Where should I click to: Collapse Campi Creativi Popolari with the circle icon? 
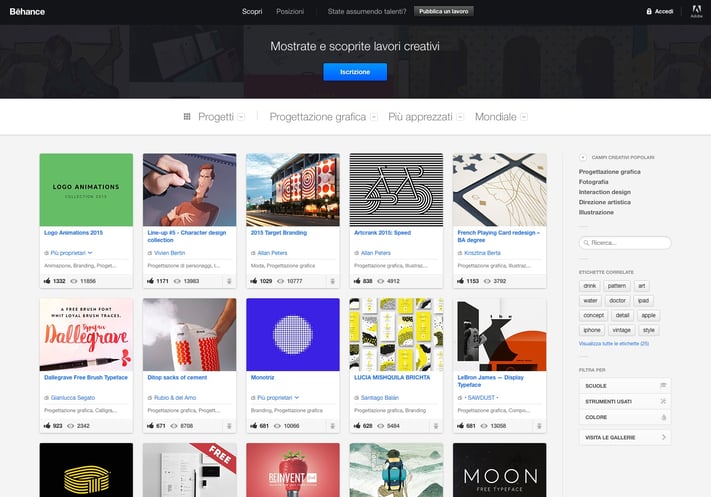583,157
